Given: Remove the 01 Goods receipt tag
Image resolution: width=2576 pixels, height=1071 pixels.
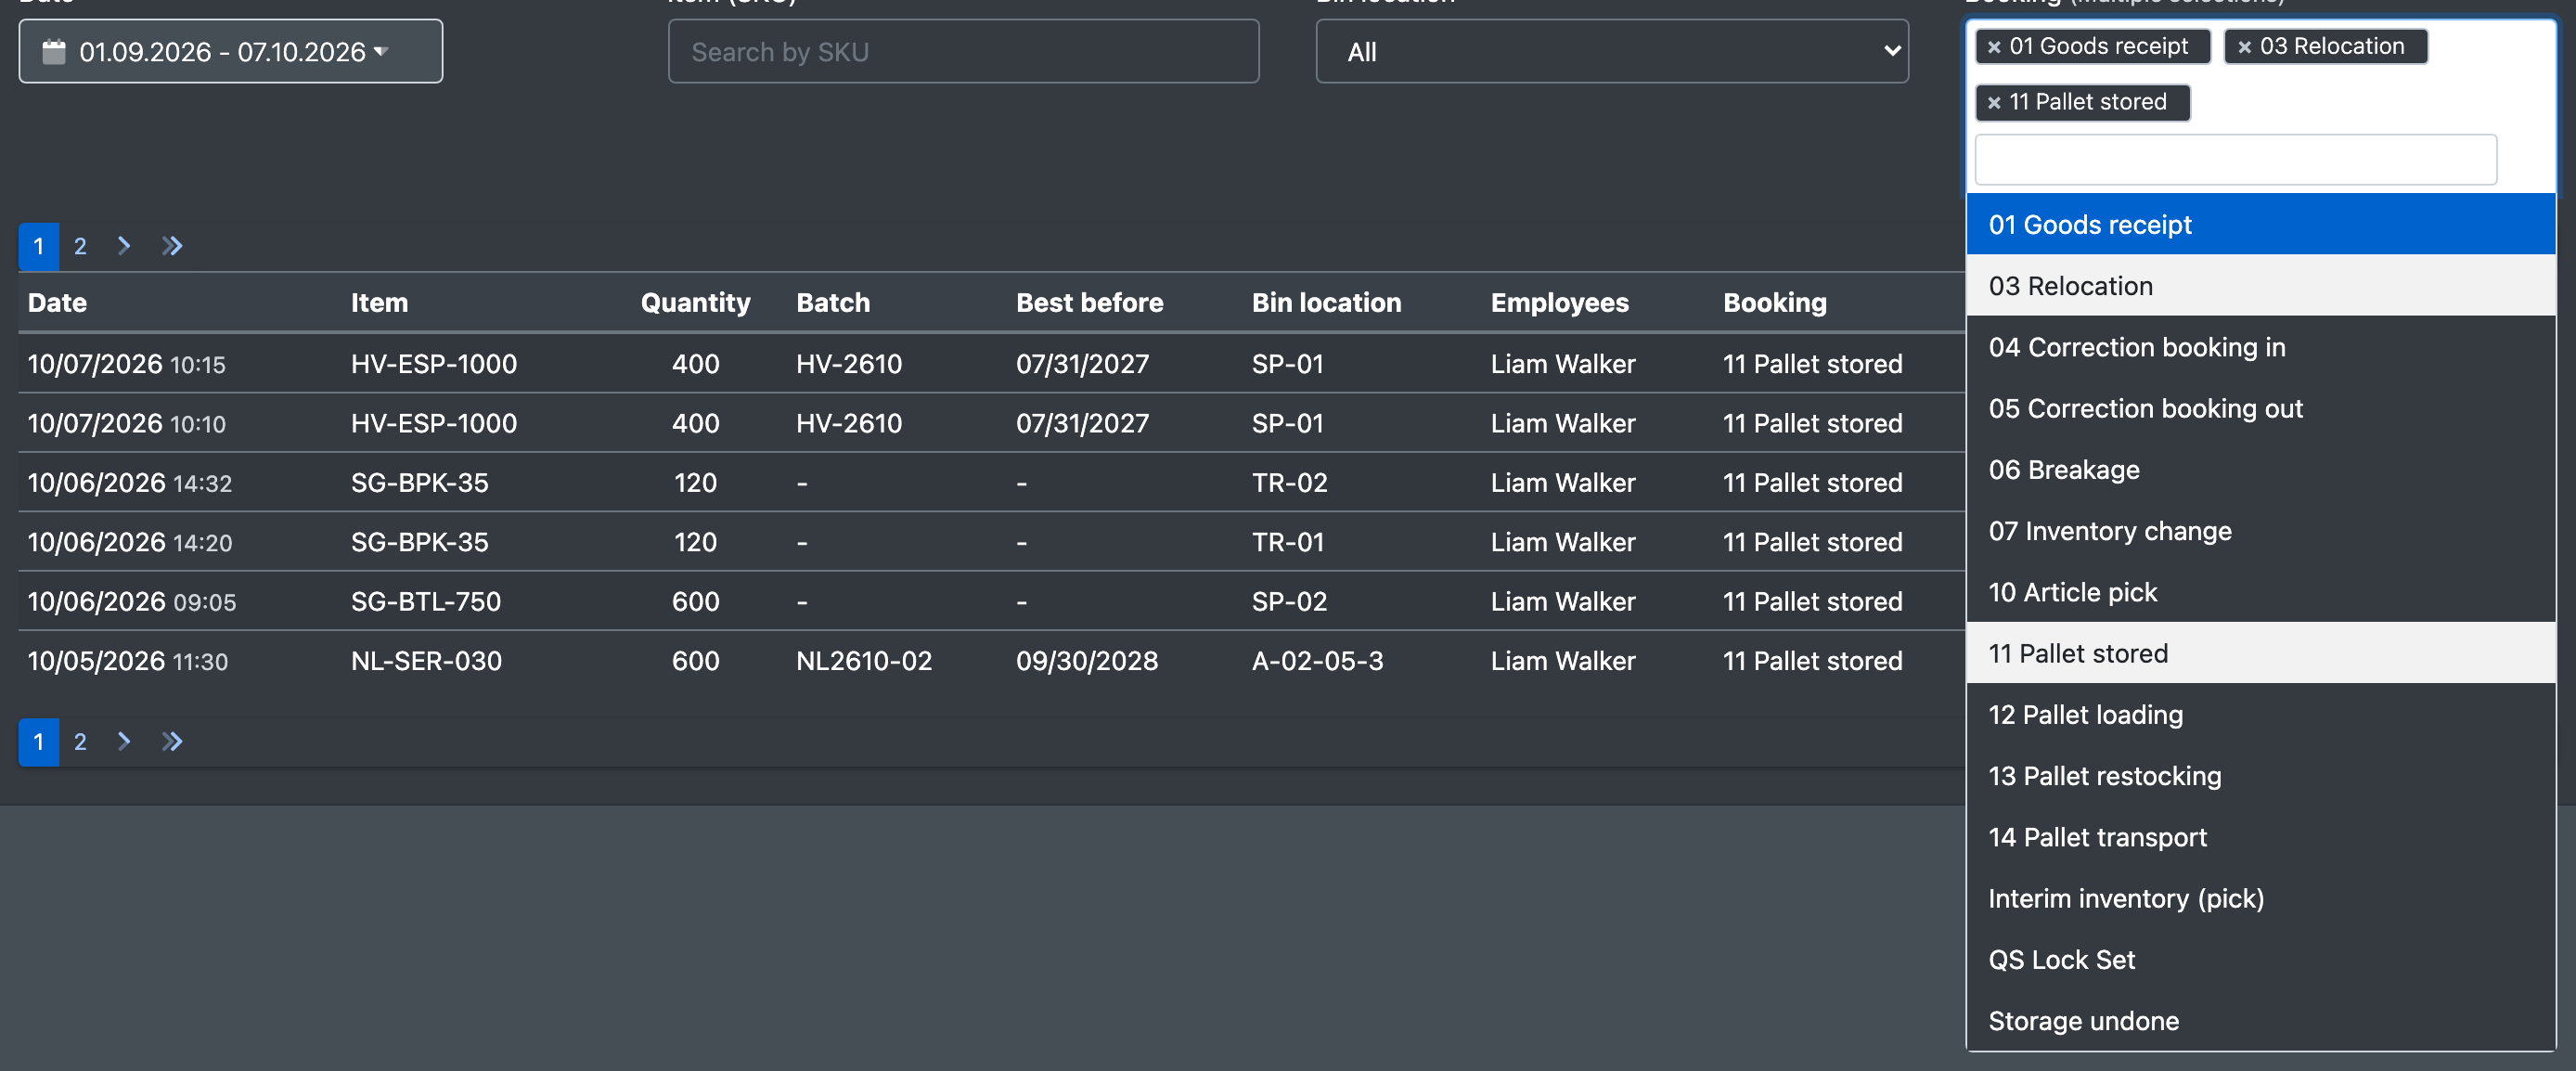Looking at the screenshot, I should [x=1993, y=47].
